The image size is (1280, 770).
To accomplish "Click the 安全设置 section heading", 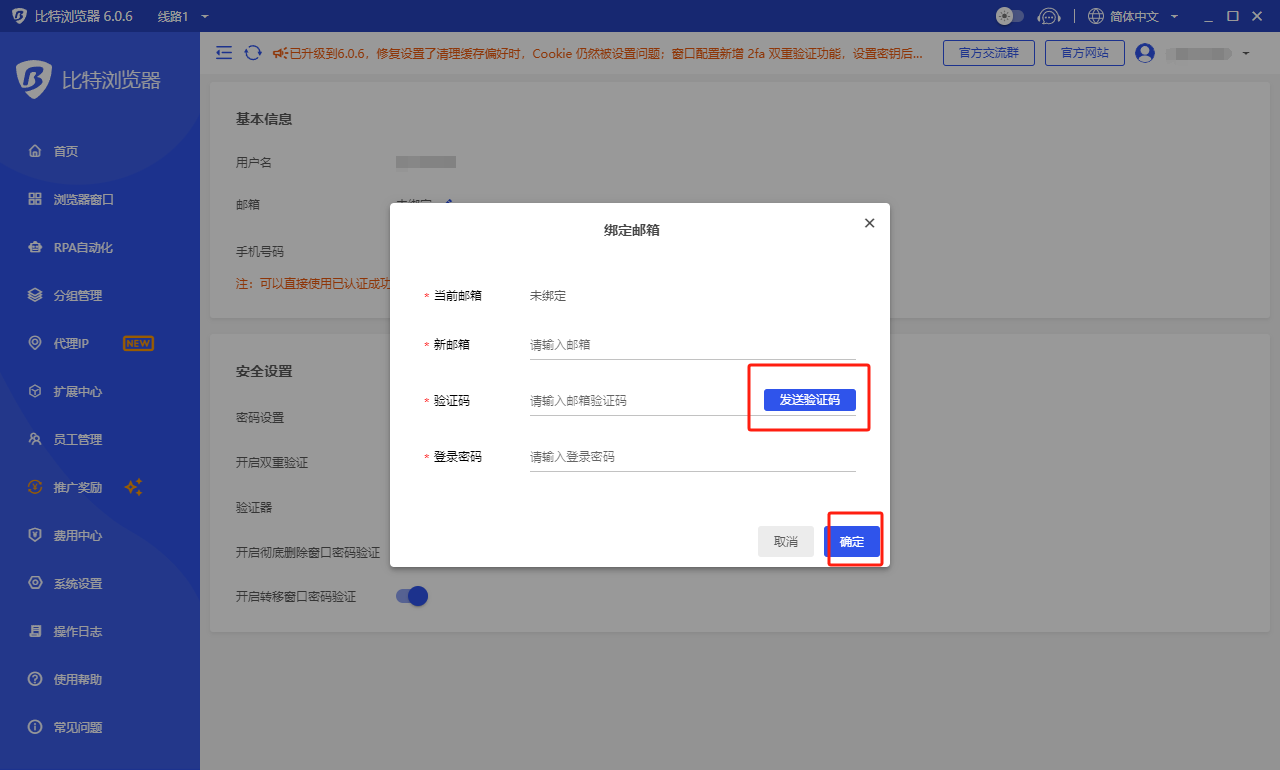I will click(264, 371).
